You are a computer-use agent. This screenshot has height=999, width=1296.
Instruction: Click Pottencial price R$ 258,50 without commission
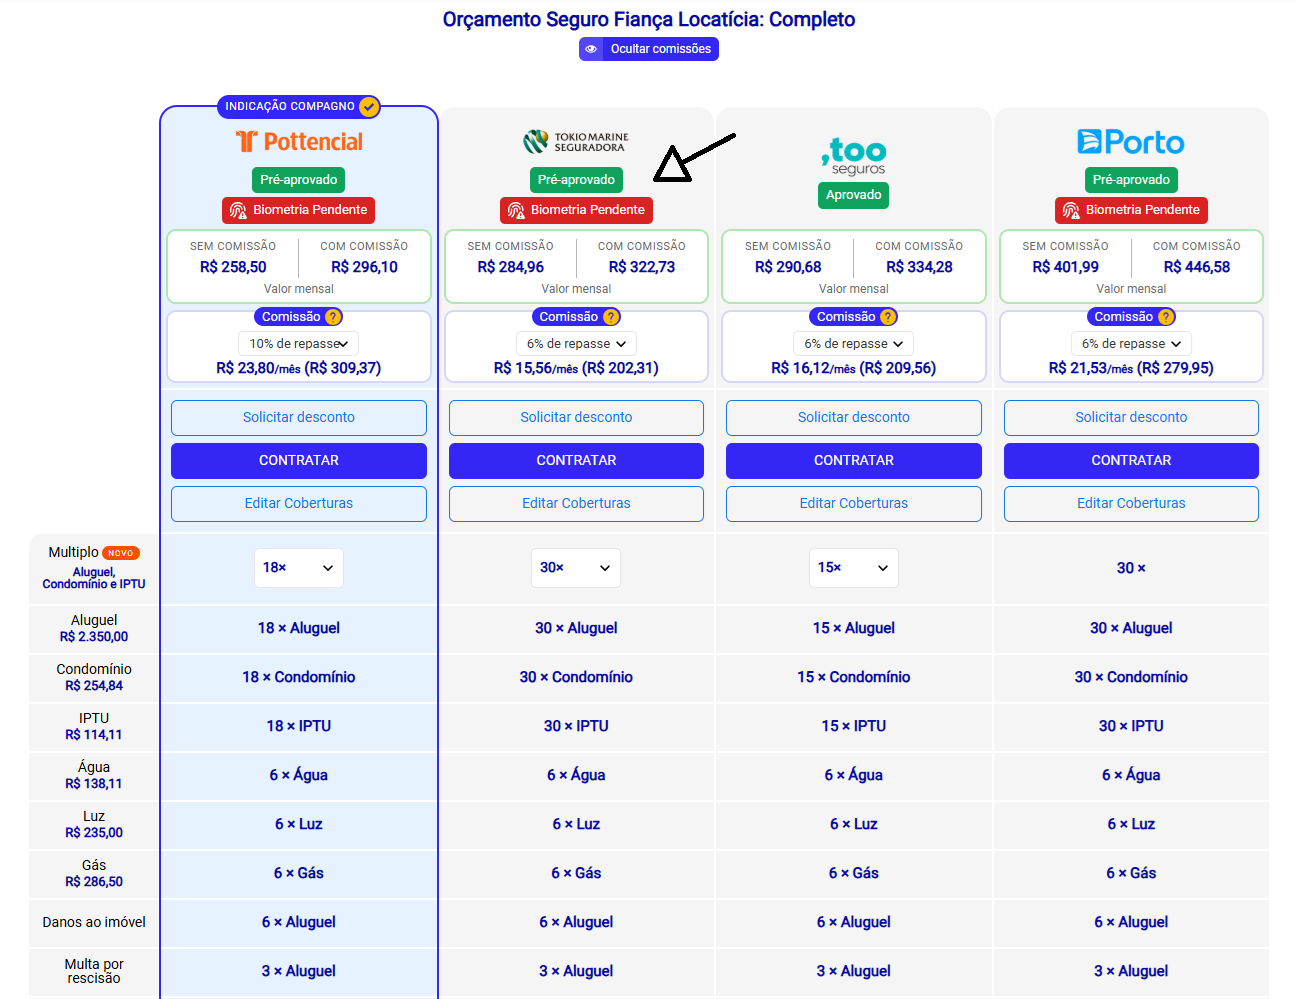233,267
